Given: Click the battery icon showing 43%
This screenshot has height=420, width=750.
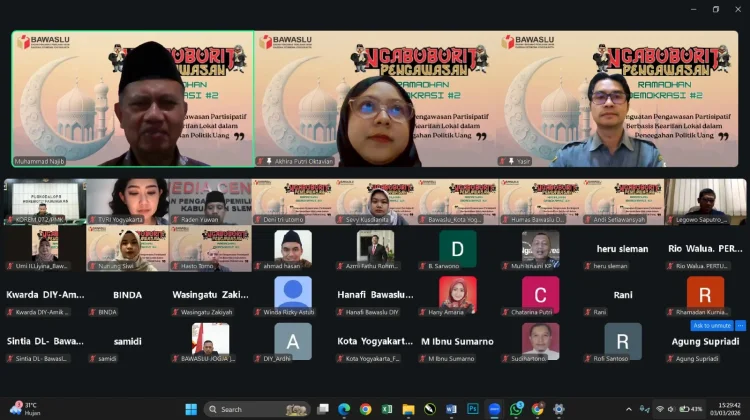Looking at the screenshot, I should pyautogui.click(x=691, y=409).
